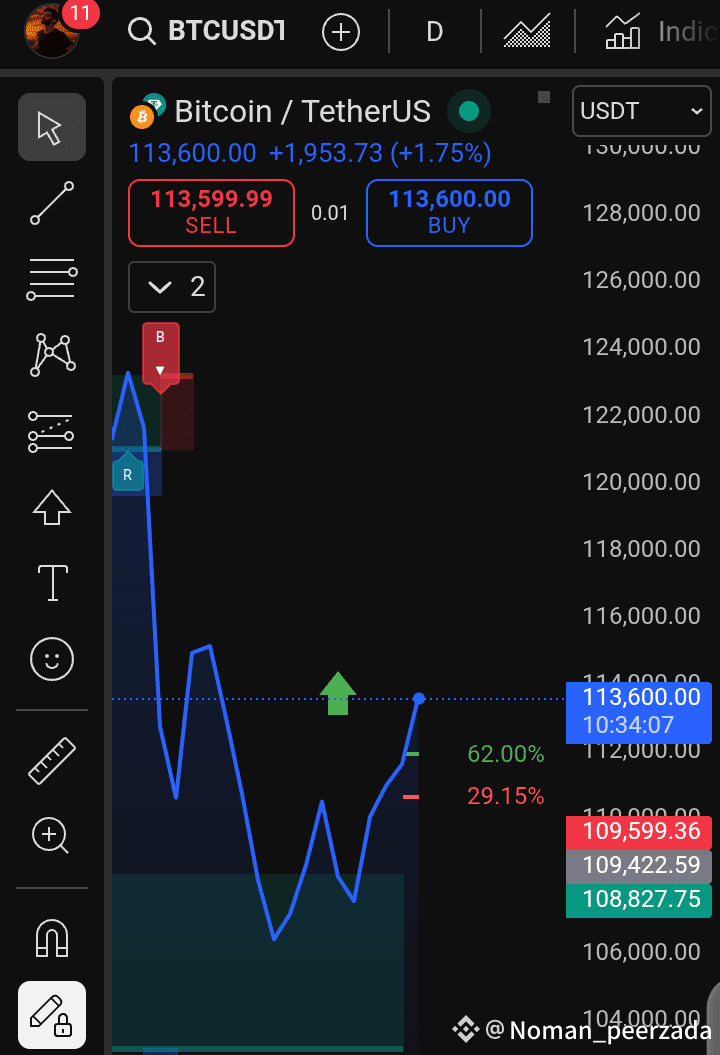This screenshot has width=720, height=1055.
Task: Click the +1,953.73 (+1.75%) change value
Action: 380,153
